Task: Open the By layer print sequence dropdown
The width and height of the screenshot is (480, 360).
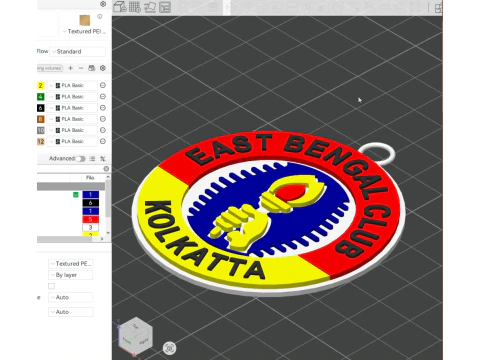Action: [x=71, y=275]
